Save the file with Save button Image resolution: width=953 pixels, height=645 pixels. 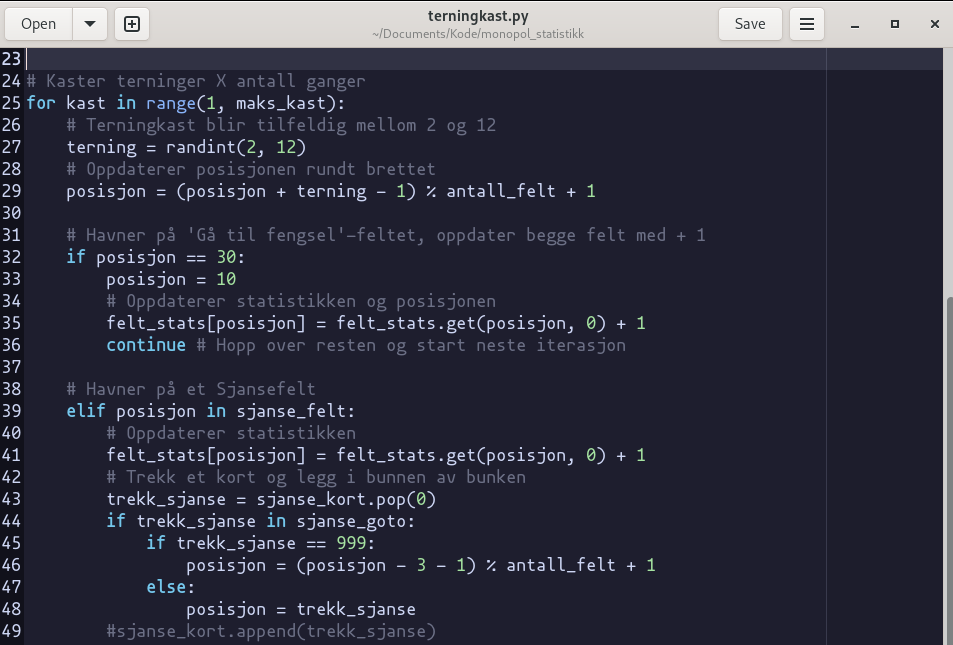(x=749, y=24)
